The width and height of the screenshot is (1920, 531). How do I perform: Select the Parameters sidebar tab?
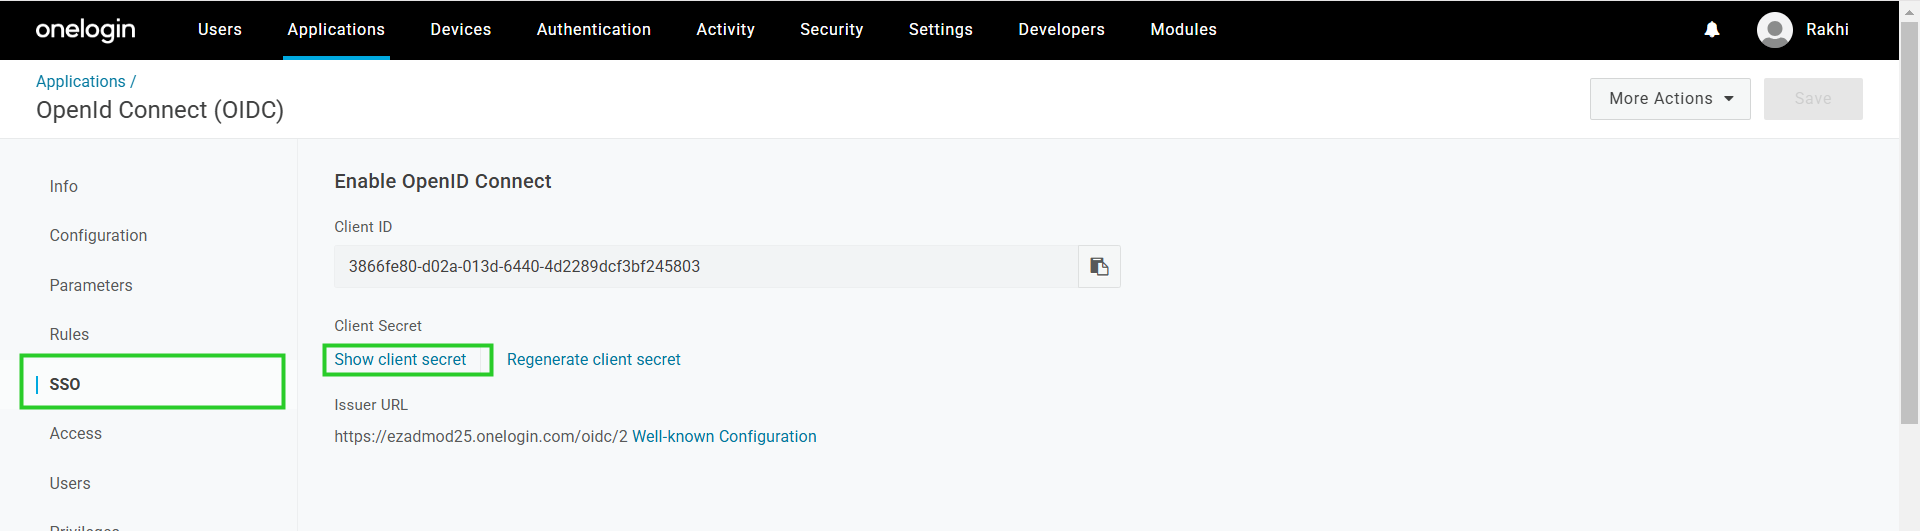coord(91,285)
